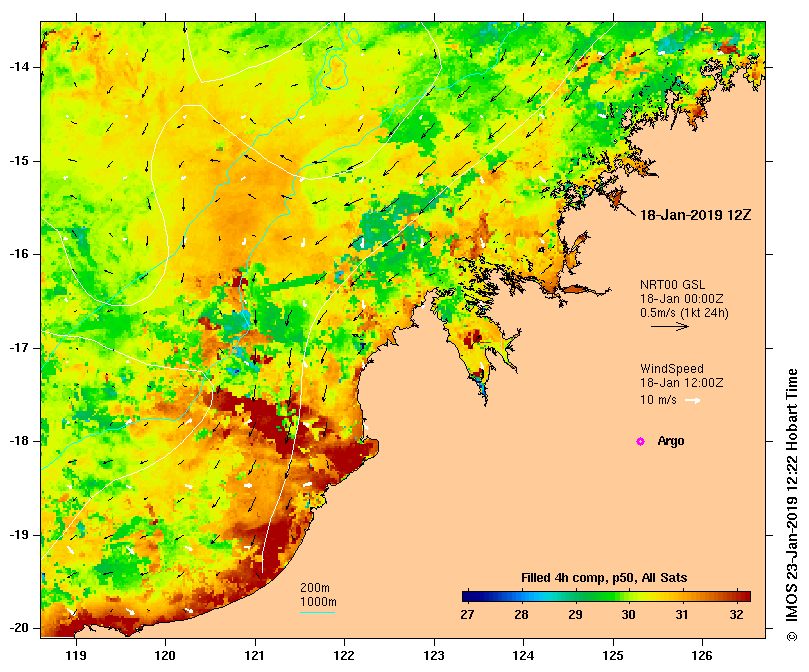Click the '10 m/s' wind scale text
Image resolution: width=809 pixels, height=672 pixels.
658,400
